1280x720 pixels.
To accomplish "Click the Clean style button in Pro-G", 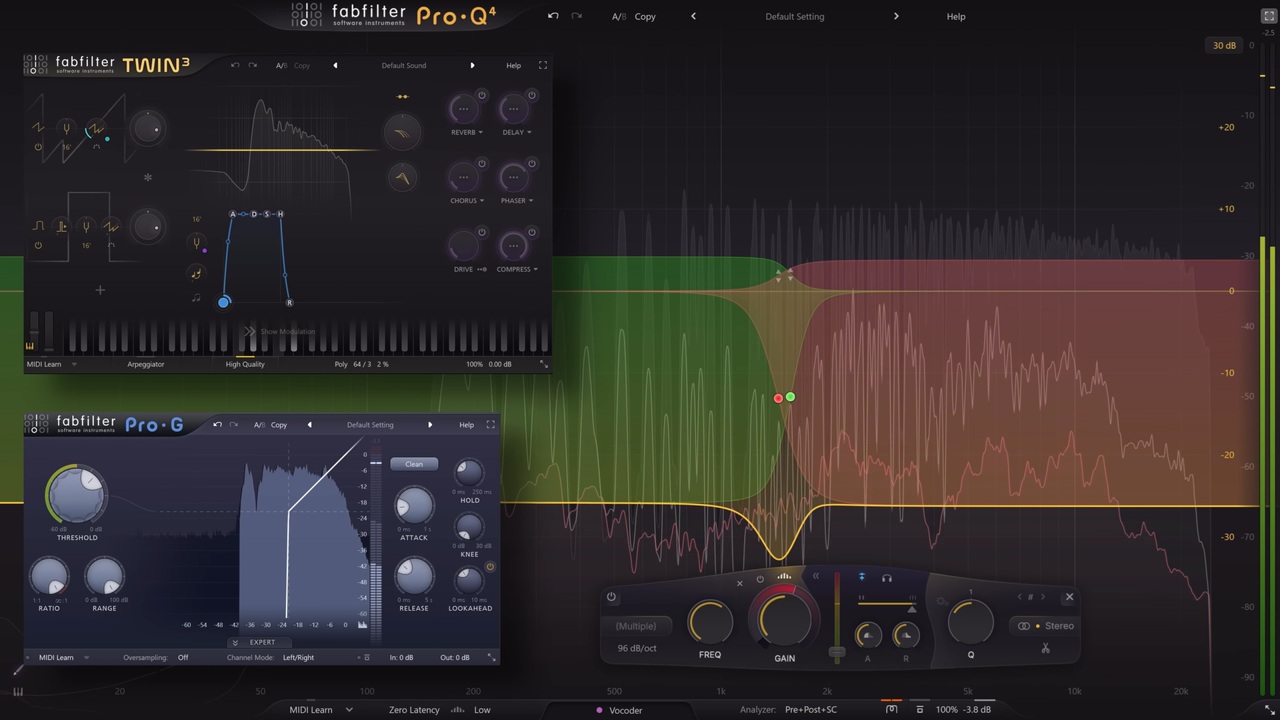I will [414, 464].
